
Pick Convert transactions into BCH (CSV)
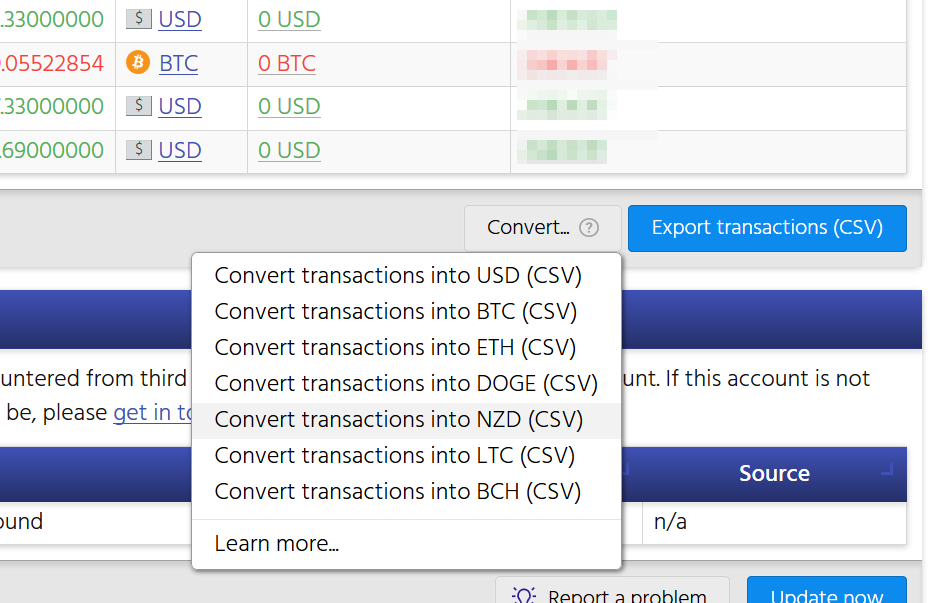click(397, 491)
